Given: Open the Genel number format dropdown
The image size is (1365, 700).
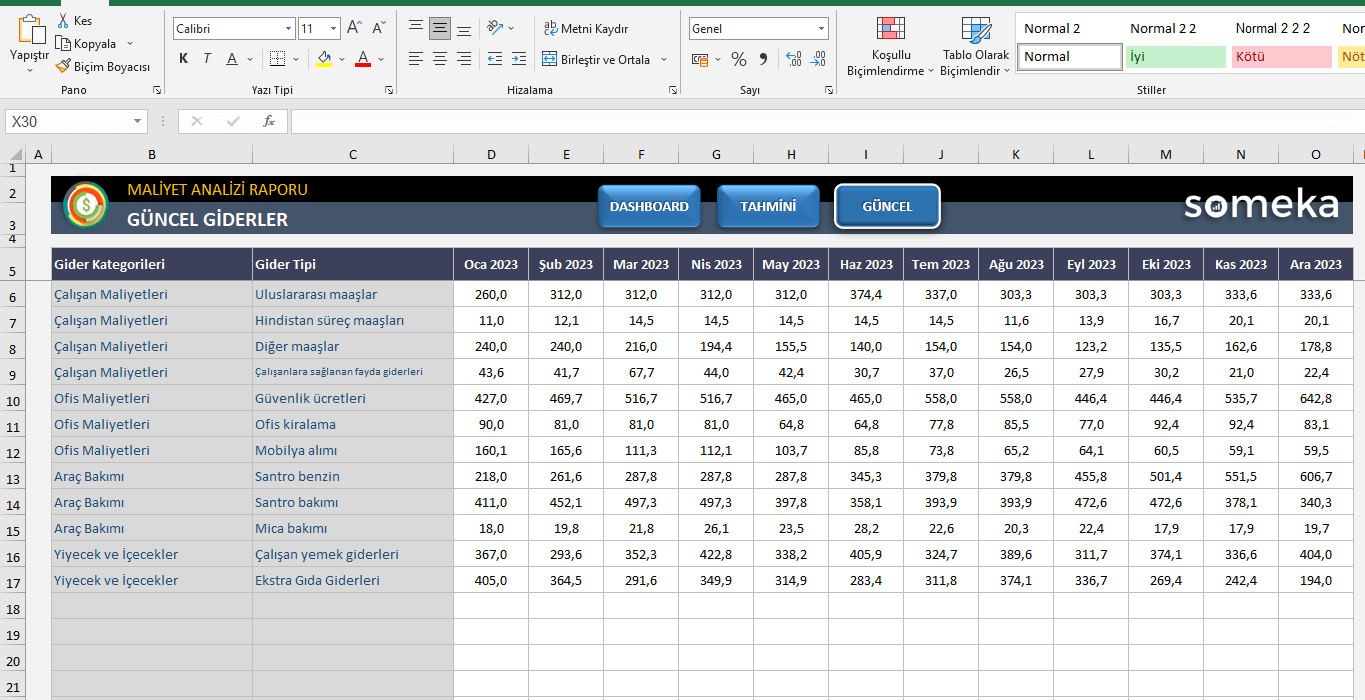Looking at the screenshot, I should pyautogui.click(x=821, y=29).
